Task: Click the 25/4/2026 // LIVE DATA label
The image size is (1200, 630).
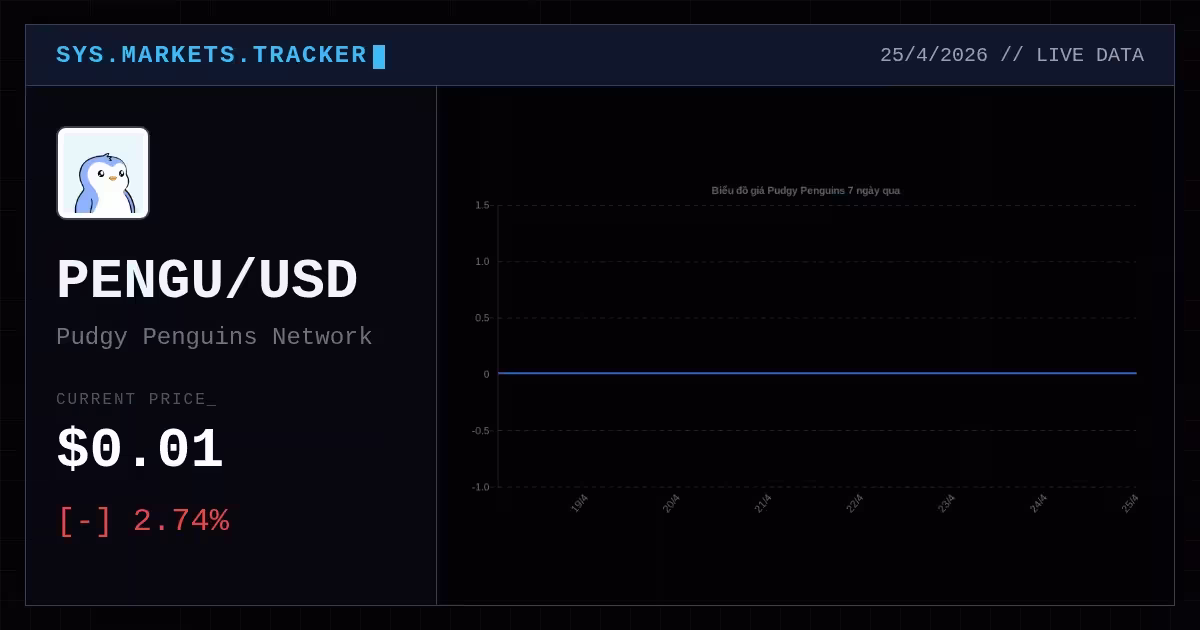Action: tap(1012, 55)
